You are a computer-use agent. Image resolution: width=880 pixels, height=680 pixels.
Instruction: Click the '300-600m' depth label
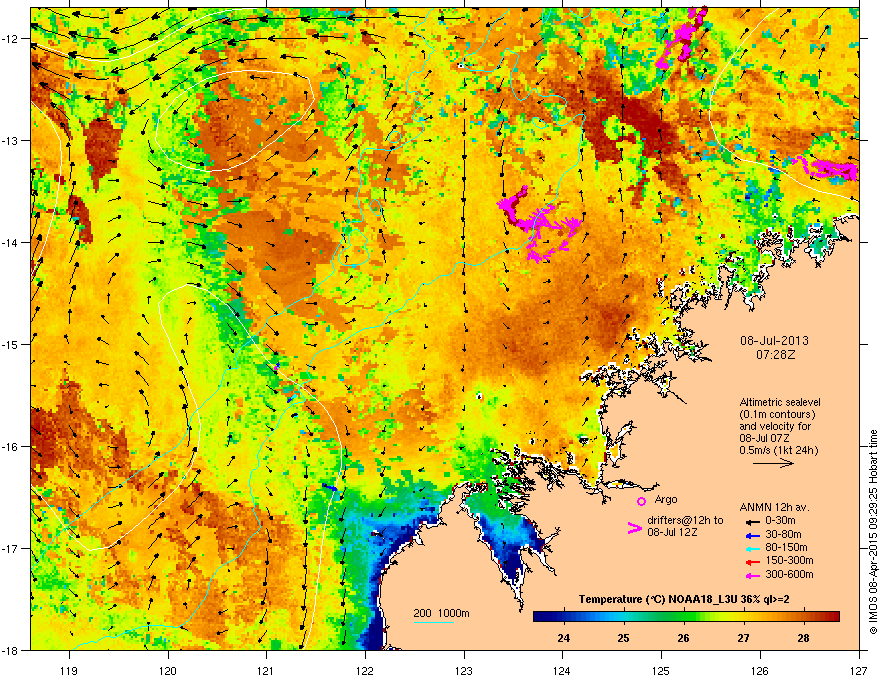(x=789, y=574)
